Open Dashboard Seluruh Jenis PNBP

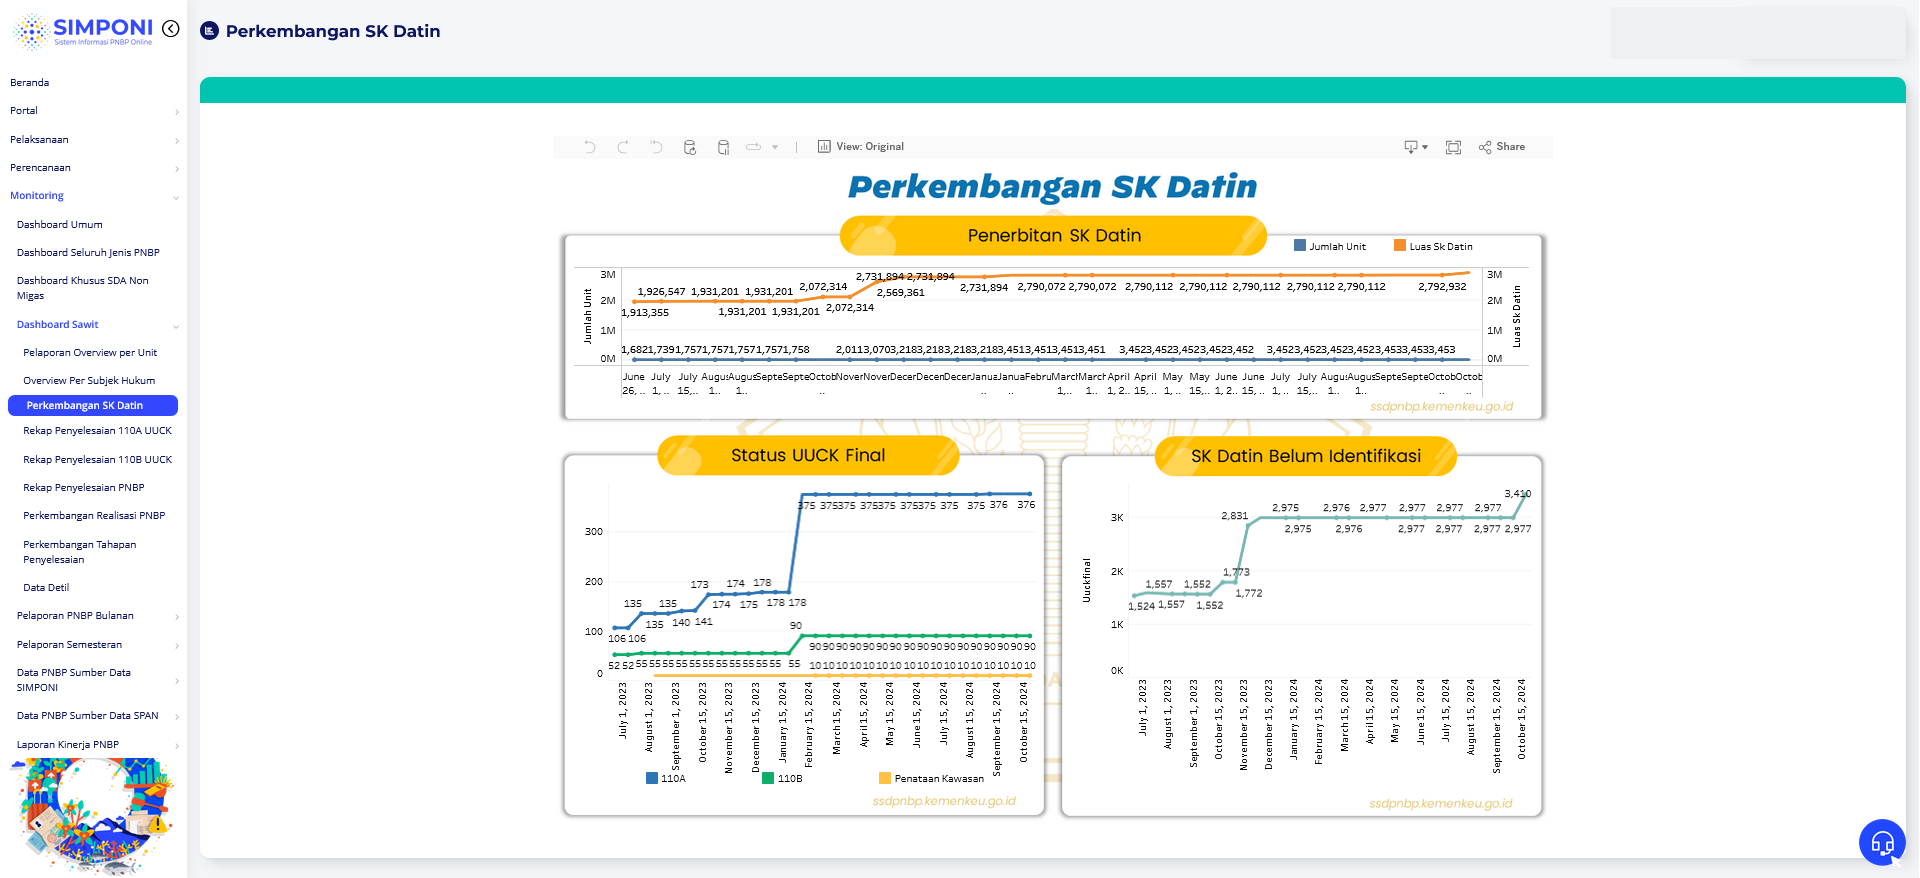(88, 253)
